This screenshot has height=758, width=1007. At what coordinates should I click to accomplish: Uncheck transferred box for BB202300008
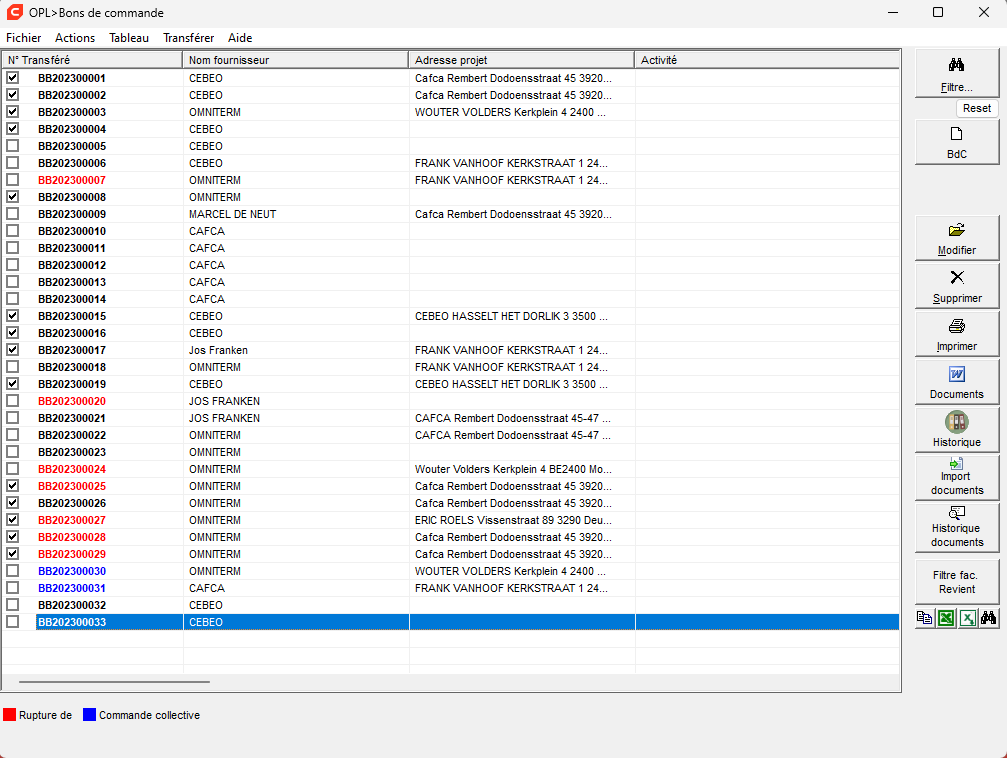13,197
